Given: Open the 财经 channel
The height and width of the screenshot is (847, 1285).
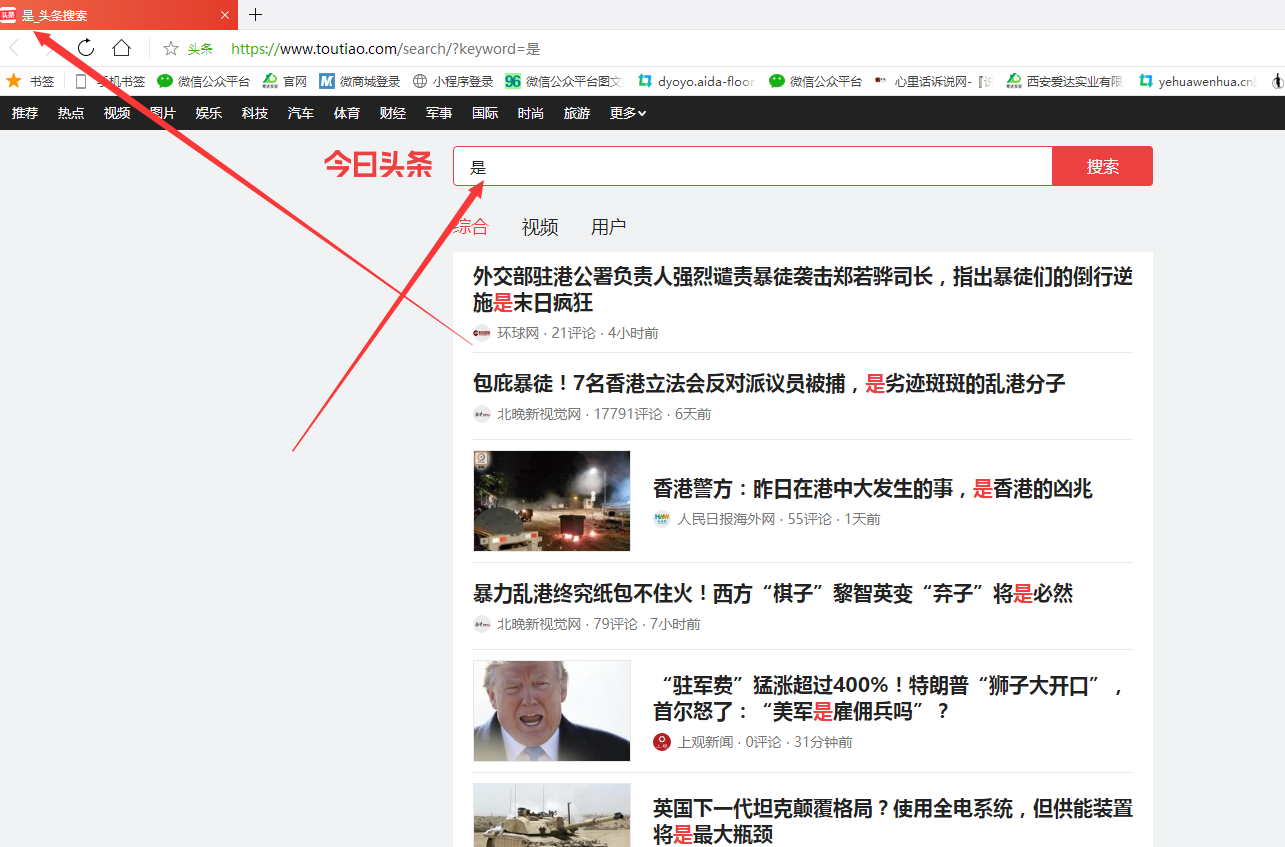Looking at the screenshot, I should (393, 113).
